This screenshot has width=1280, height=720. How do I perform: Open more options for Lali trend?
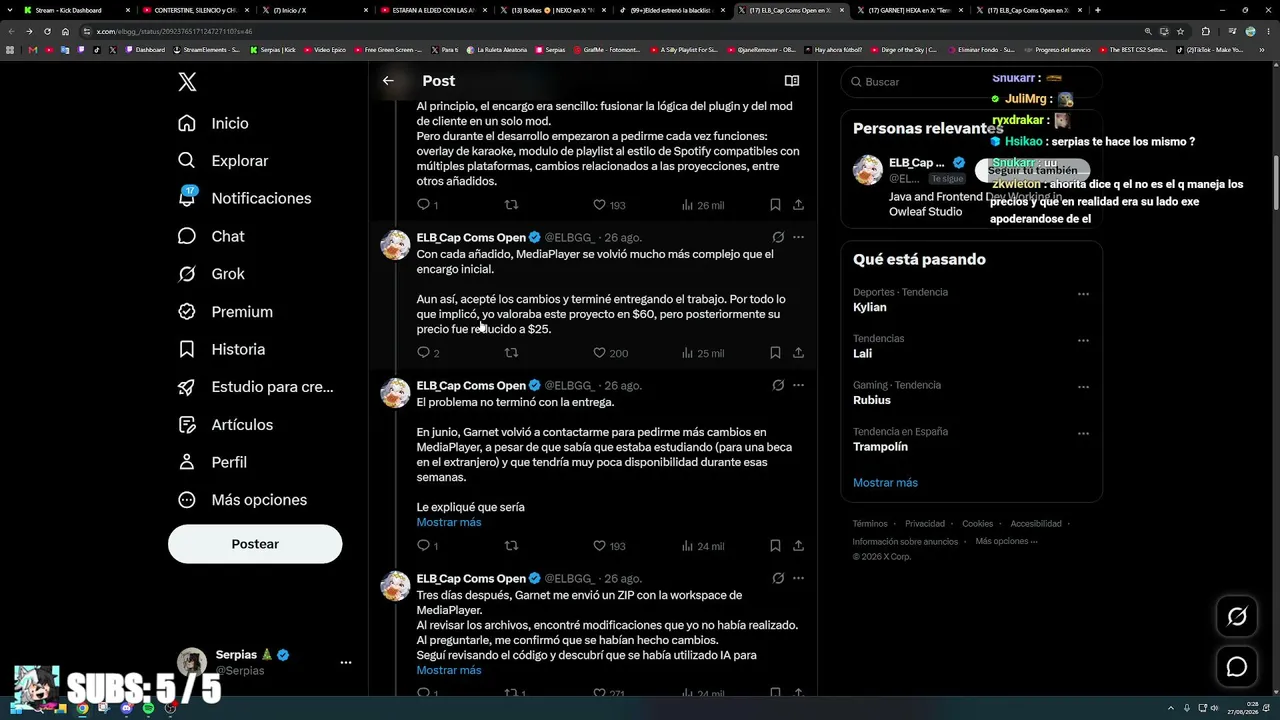coord(1083,340)
